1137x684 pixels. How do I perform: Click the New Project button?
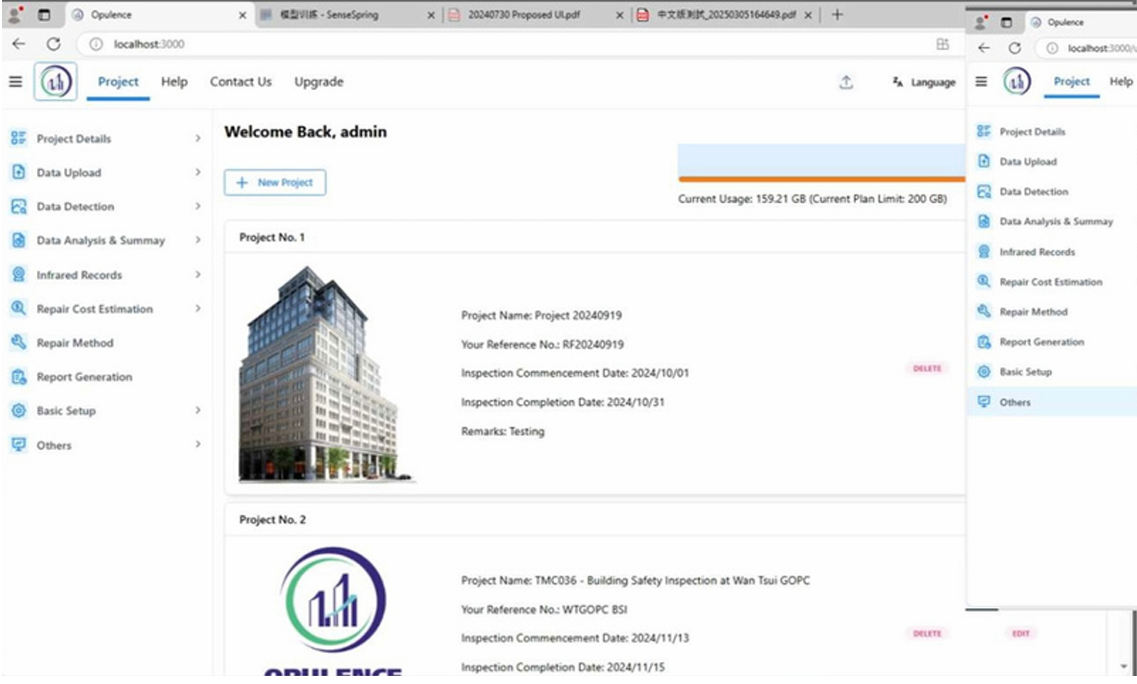tap(275, 183)
